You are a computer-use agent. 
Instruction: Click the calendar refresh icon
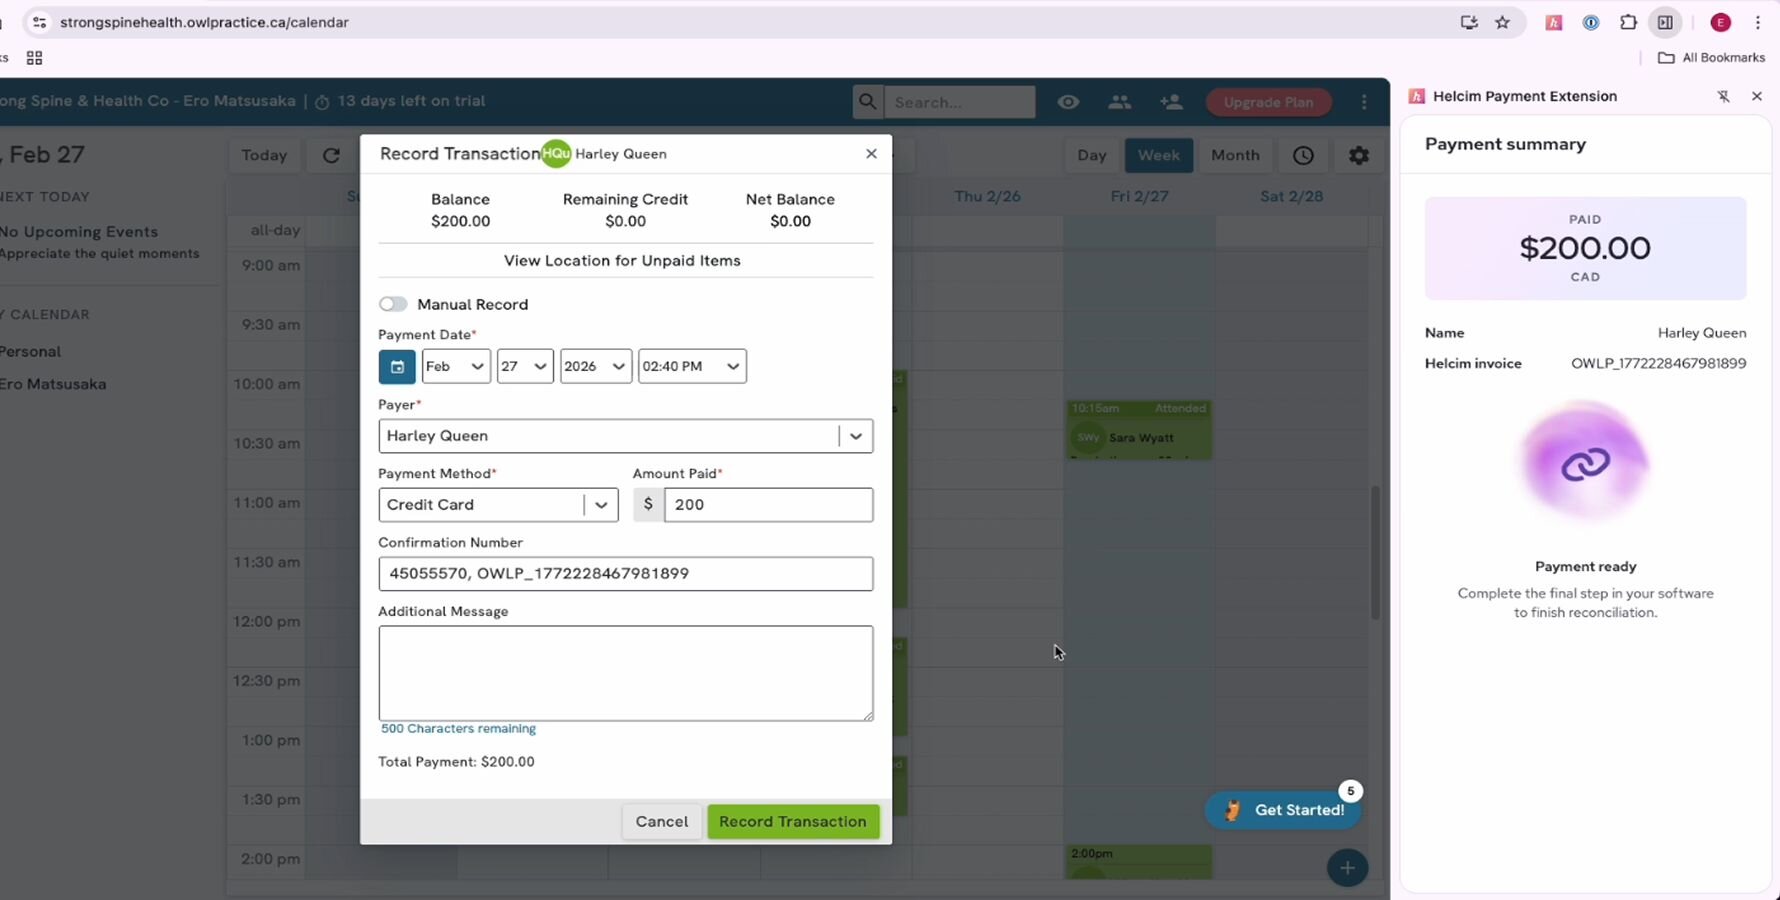331,155
